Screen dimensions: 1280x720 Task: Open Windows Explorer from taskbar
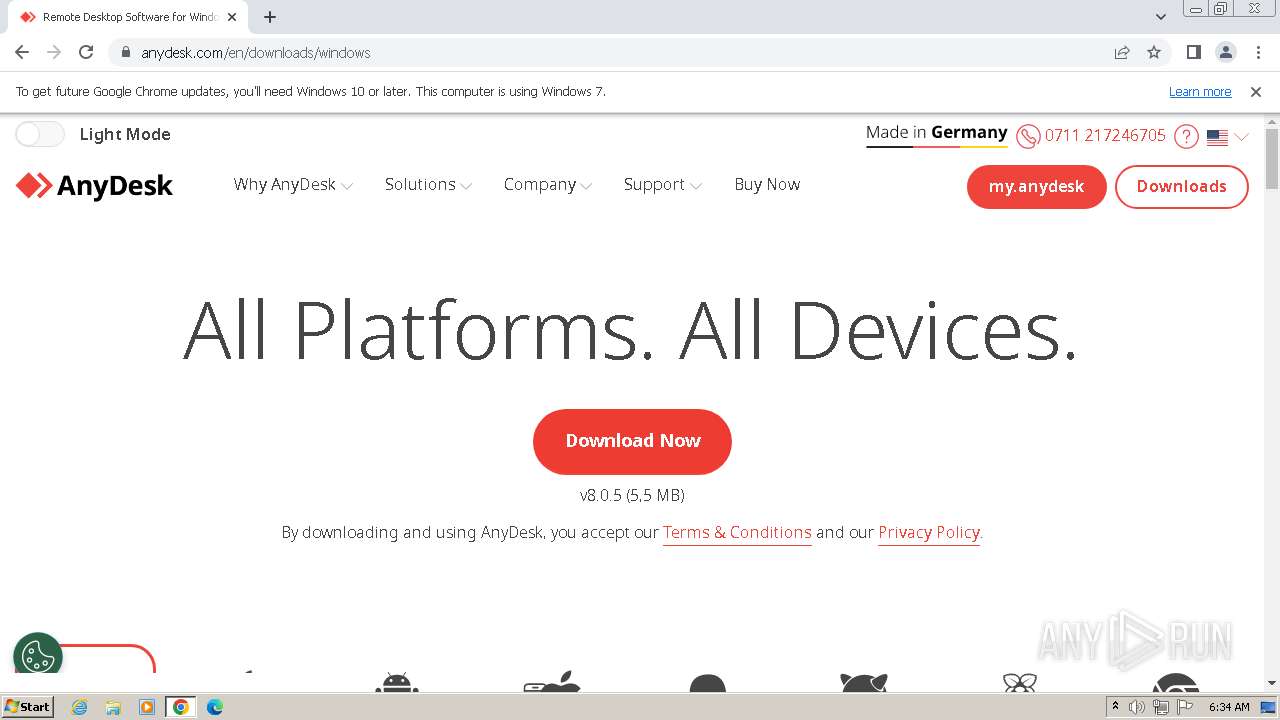(113, 707)
